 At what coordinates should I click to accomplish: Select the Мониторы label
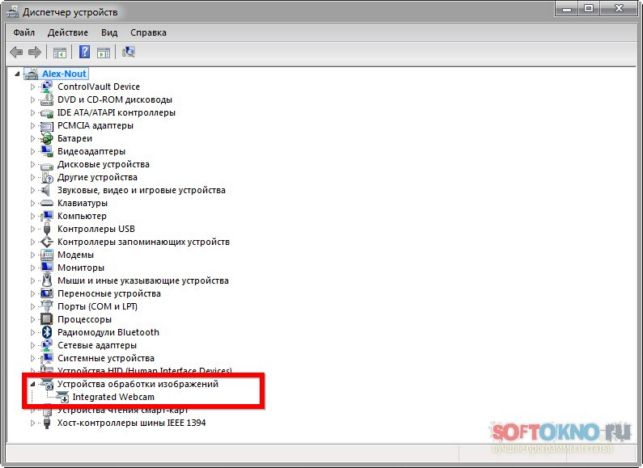[x=81, y=268]
